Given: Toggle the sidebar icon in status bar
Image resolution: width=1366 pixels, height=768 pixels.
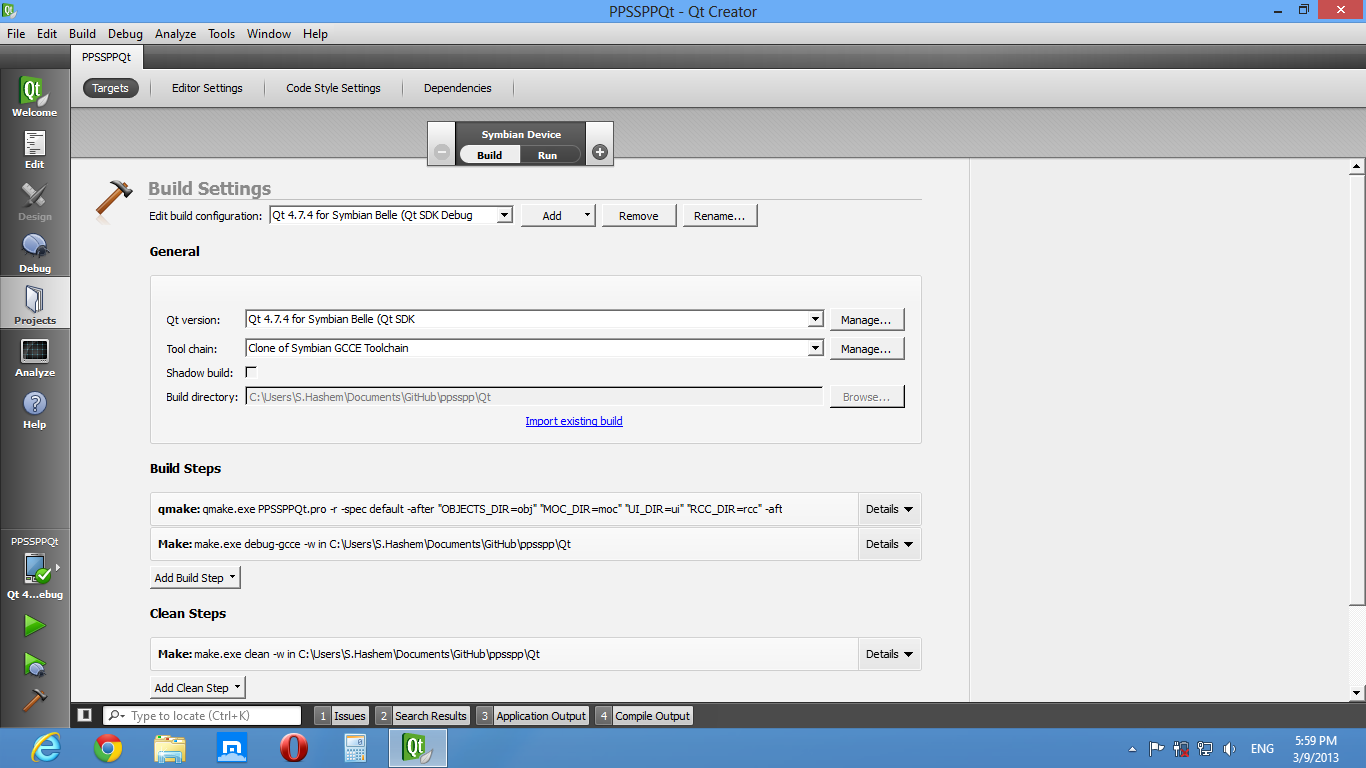Looking at the screenshot, I should coord(85,715).
